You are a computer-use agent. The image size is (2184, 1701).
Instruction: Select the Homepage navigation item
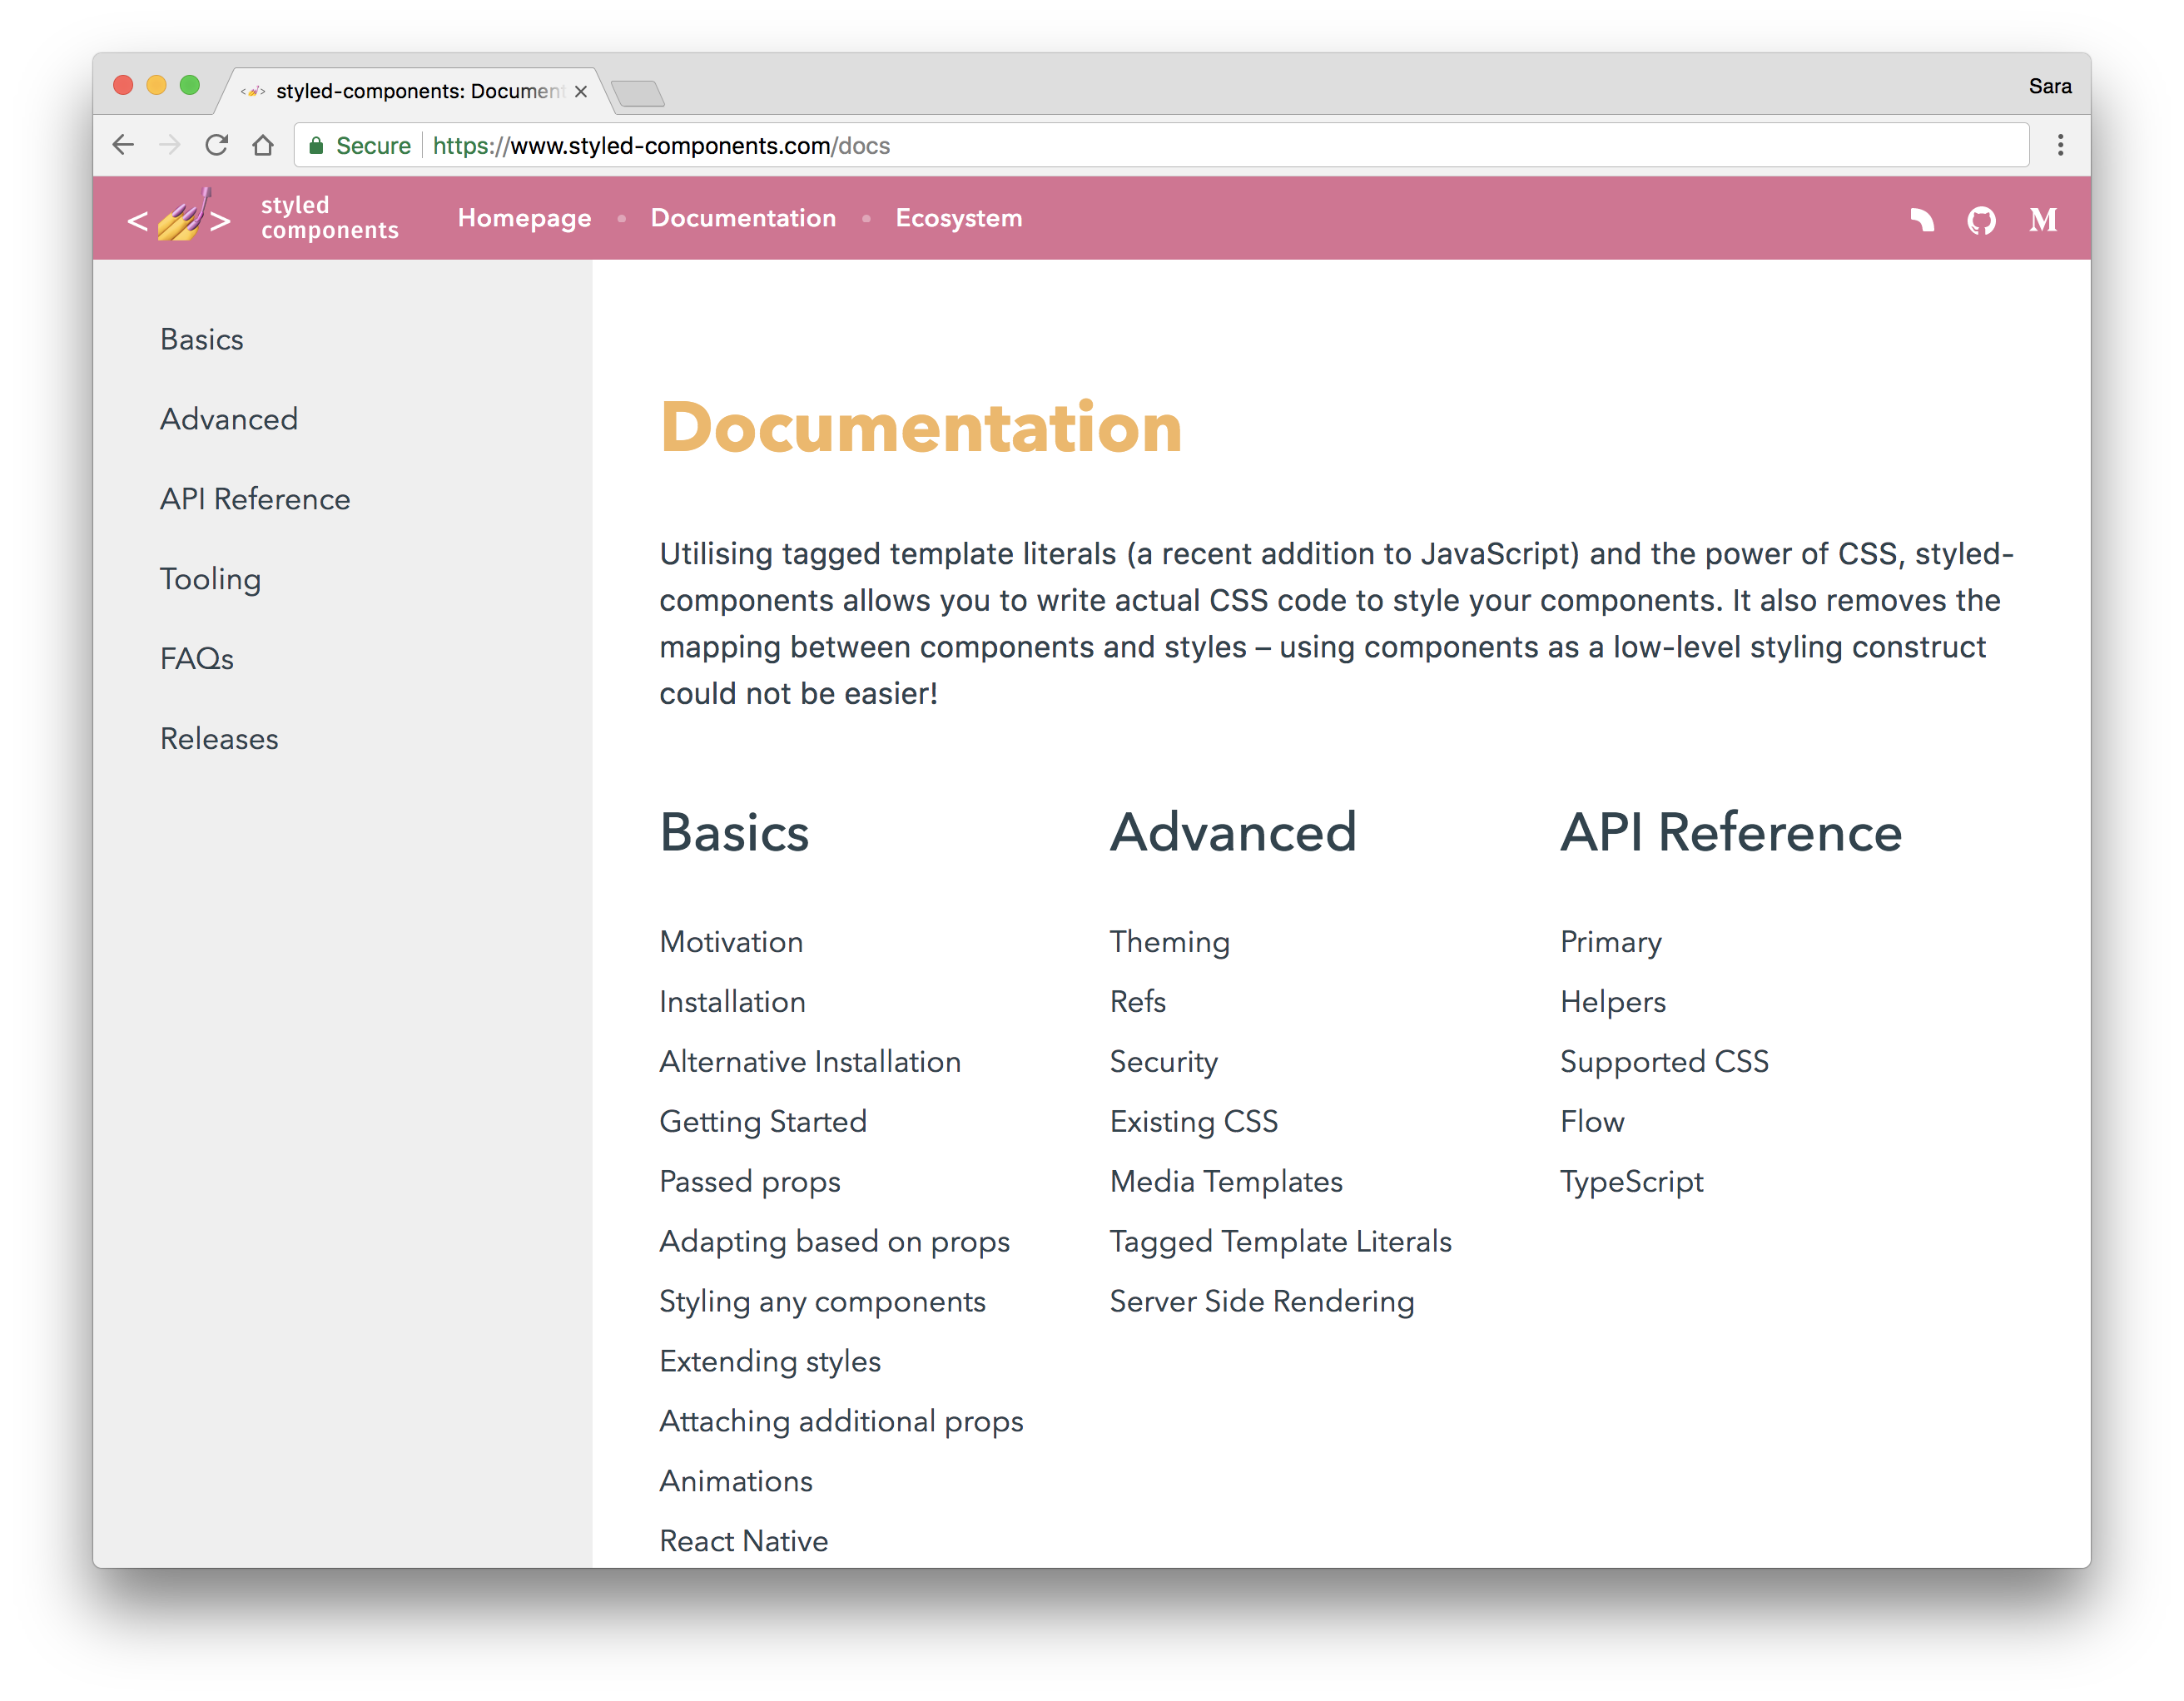[x=524, y=218]
